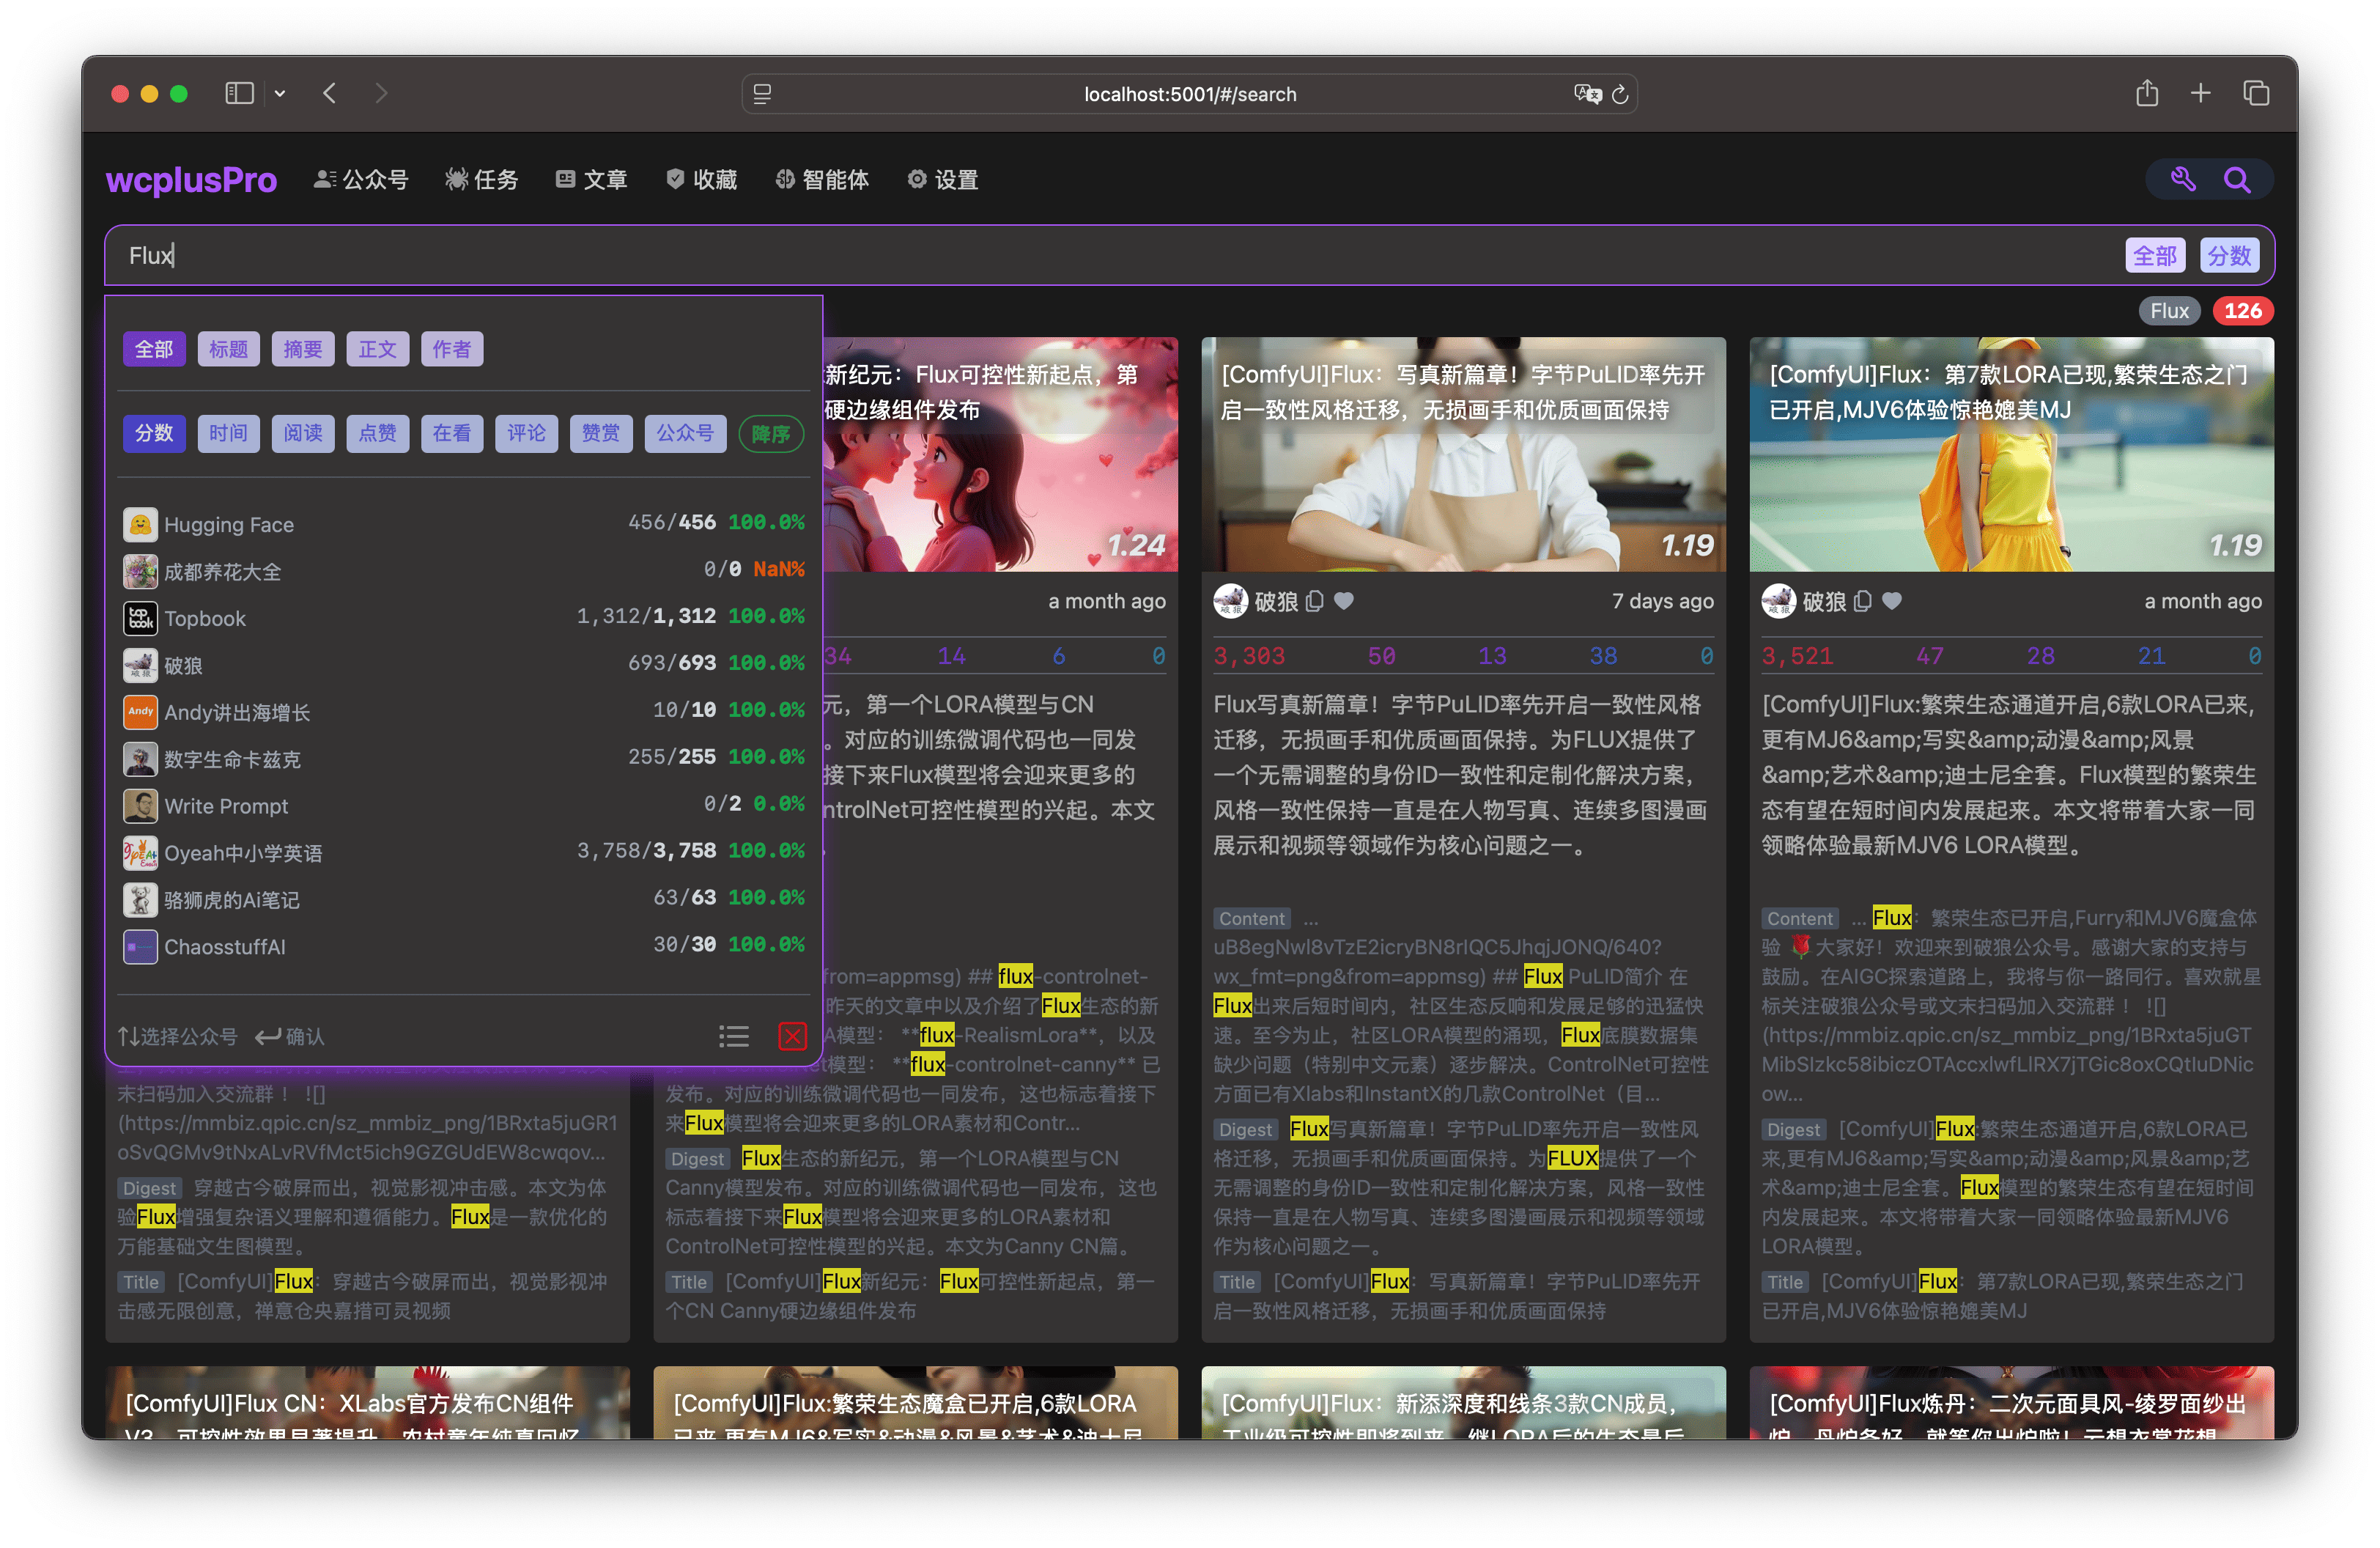Click the copy icon on the 第7款LORA card
Screen dimensions: 2380x1548
[1863, 601]
